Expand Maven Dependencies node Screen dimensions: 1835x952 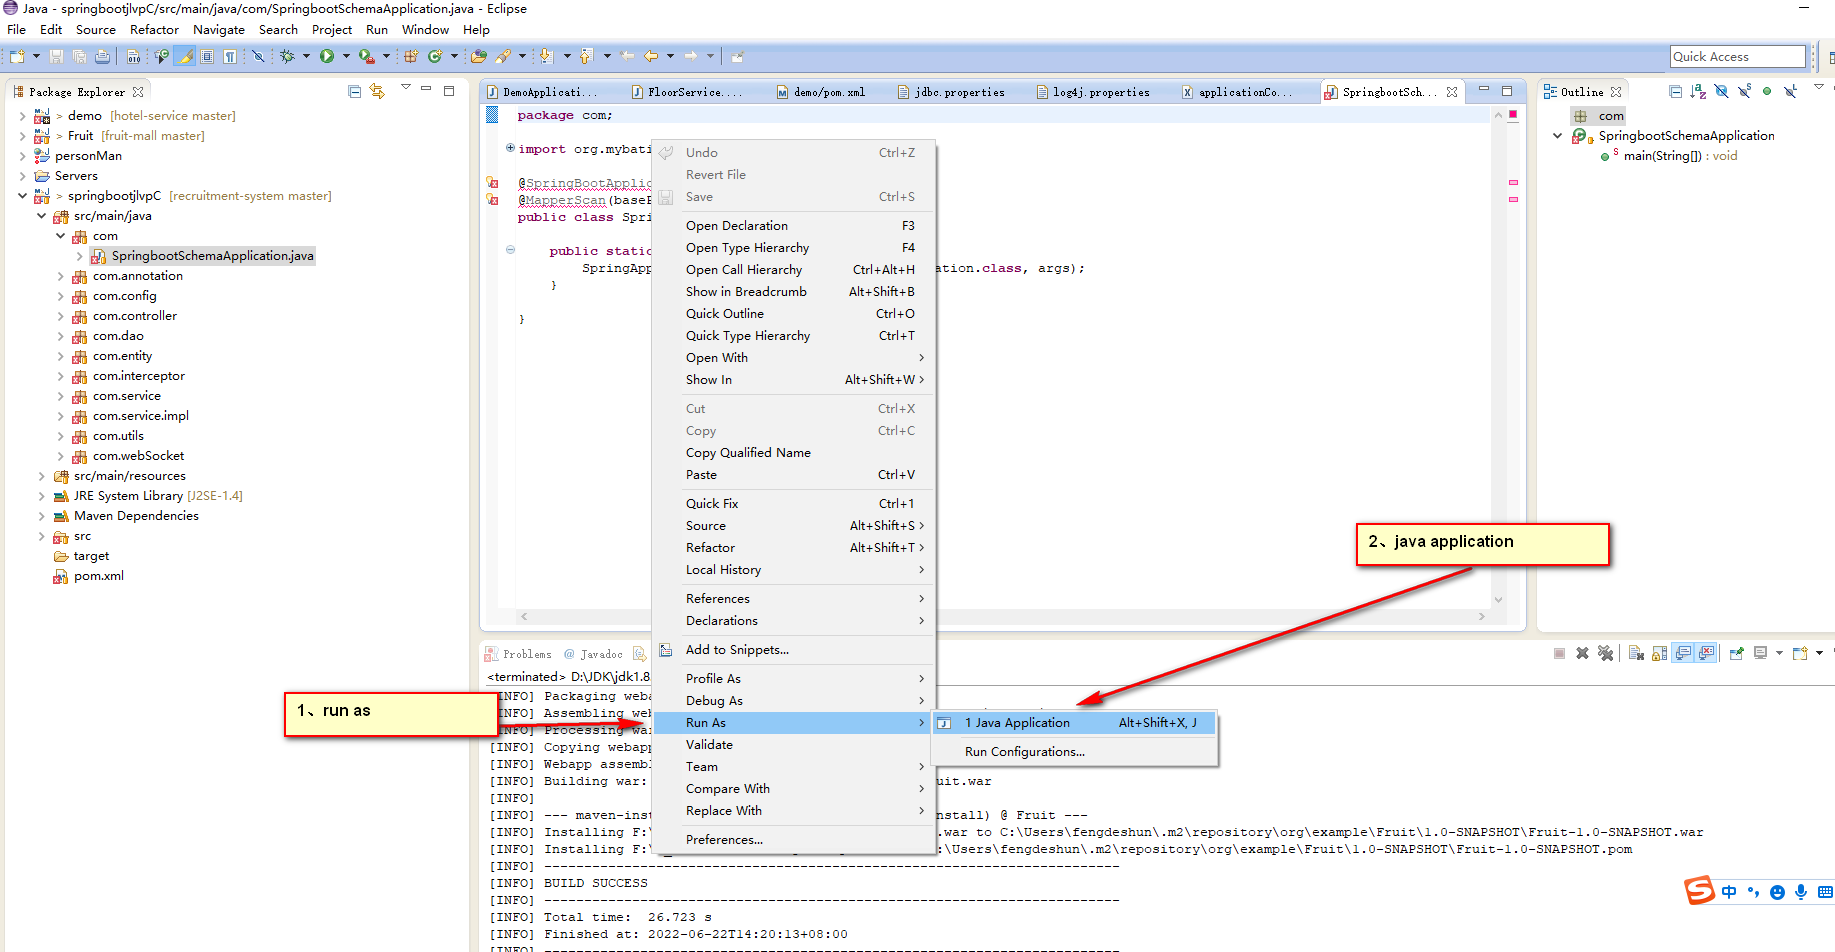[41, 516]
